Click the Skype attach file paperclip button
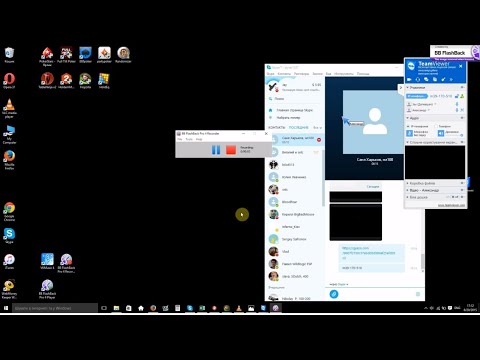The width and height of the screenshot is (480, 360). (334, 294)
